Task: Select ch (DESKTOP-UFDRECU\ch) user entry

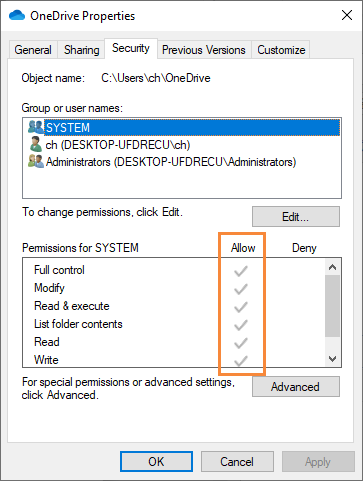Action: 118,145
